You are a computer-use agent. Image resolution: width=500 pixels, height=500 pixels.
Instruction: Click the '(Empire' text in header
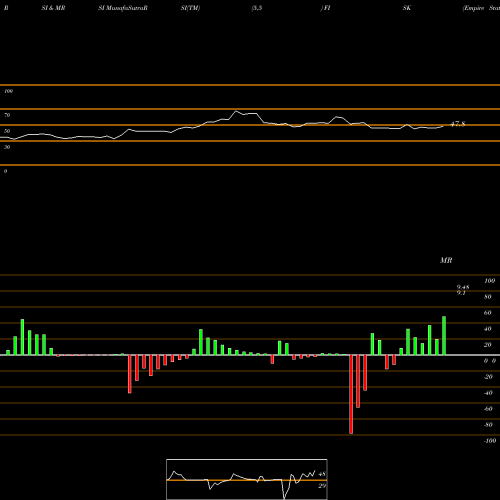(x=473, y=8)
